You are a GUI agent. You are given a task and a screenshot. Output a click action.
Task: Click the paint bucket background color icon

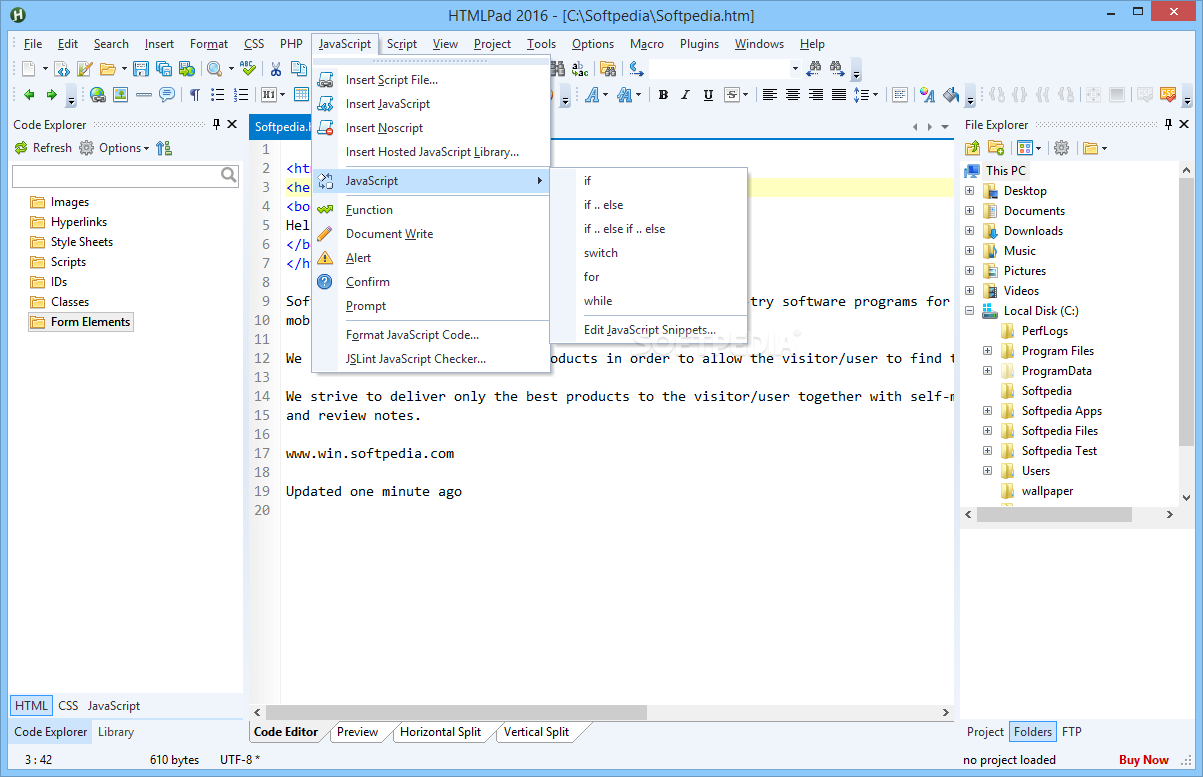(951, 95)
